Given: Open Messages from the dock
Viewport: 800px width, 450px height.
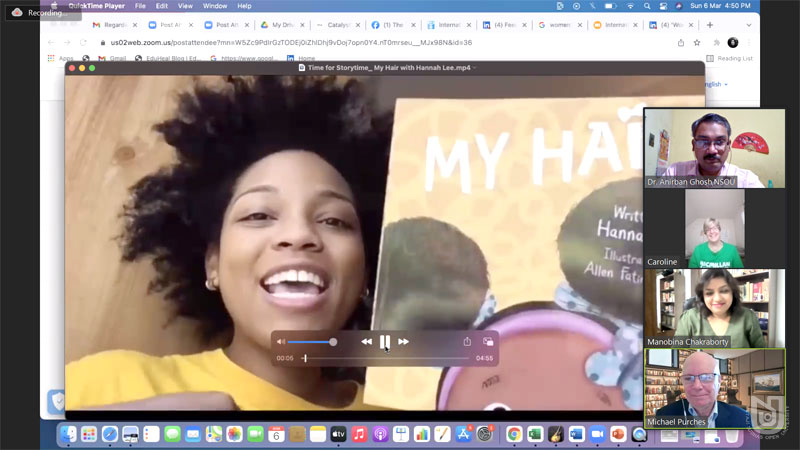Looking at the screenshot, I should coord(172,434).
